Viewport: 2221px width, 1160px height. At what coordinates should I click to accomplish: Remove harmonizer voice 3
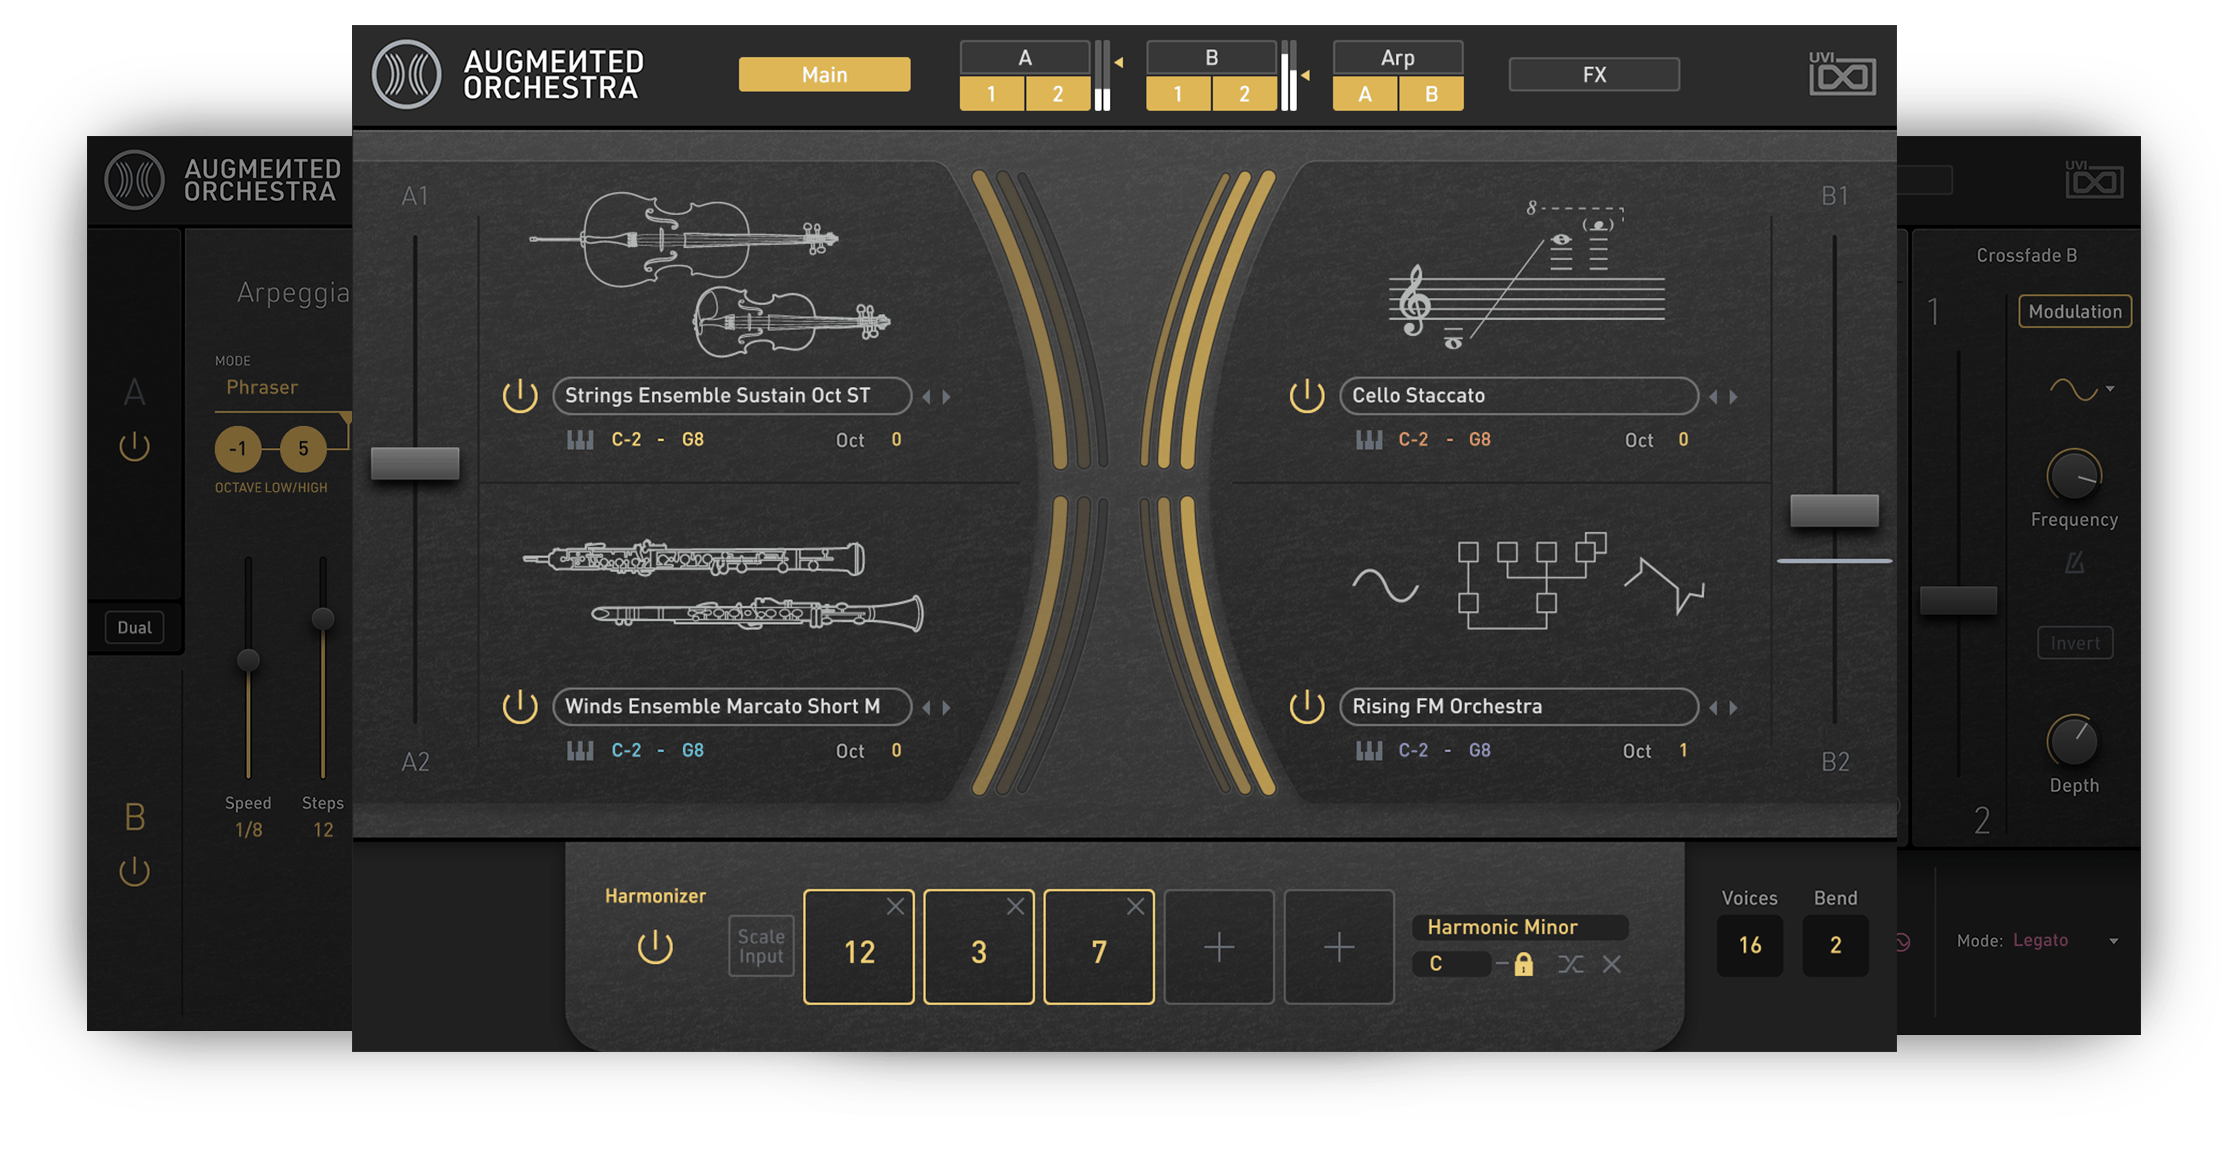tap(1015, 907)
